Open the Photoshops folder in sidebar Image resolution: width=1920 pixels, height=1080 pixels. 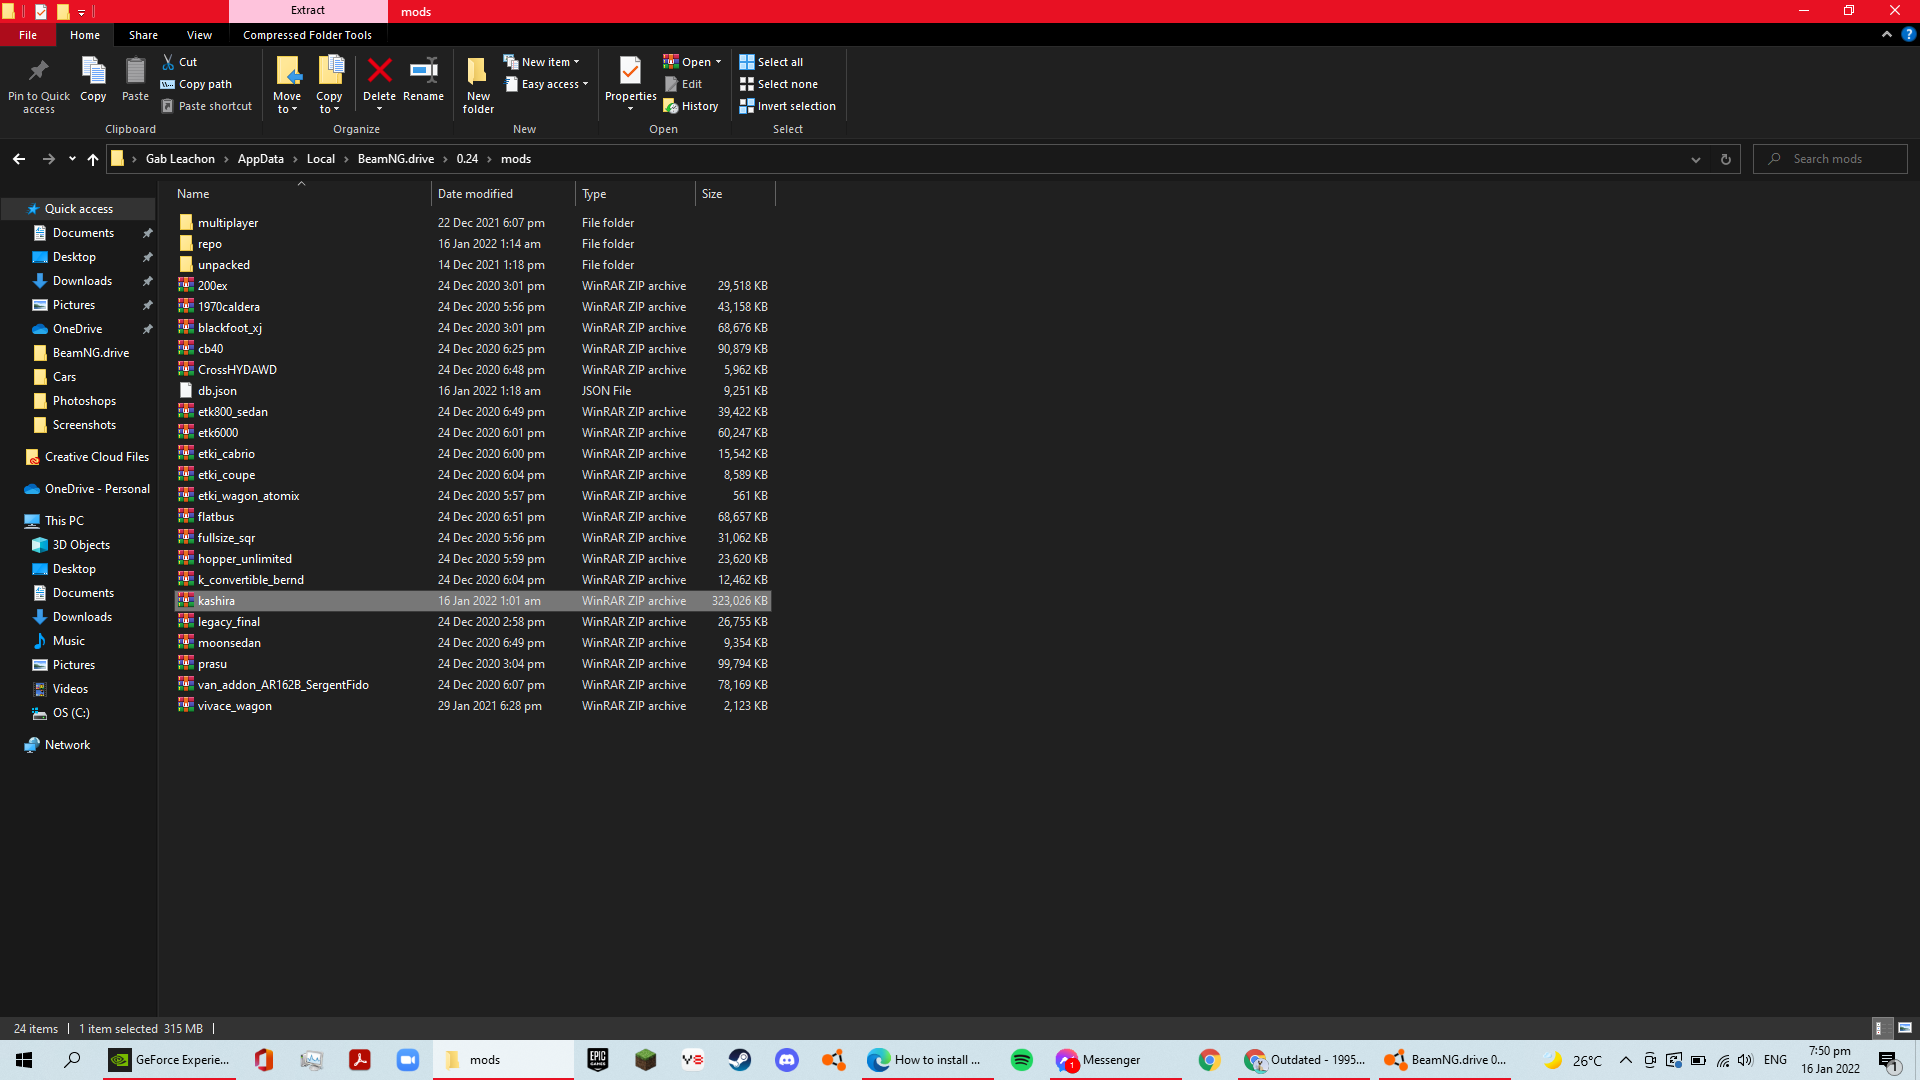pos(84,401)
